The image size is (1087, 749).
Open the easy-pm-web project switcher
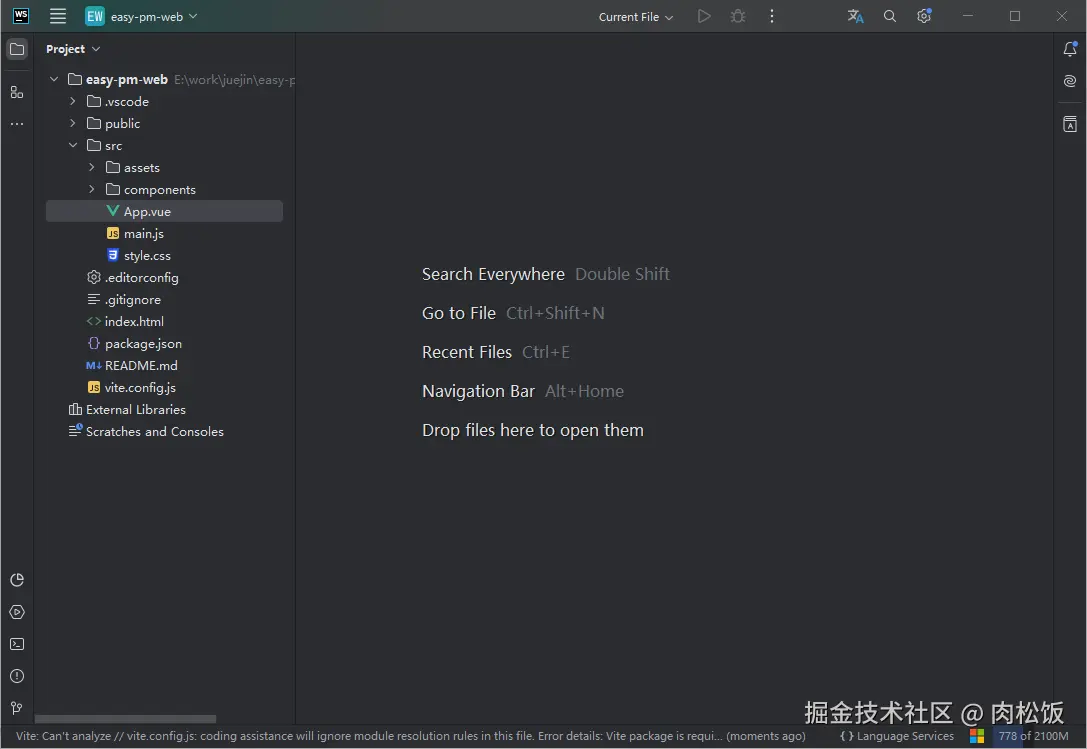(141, 16)
